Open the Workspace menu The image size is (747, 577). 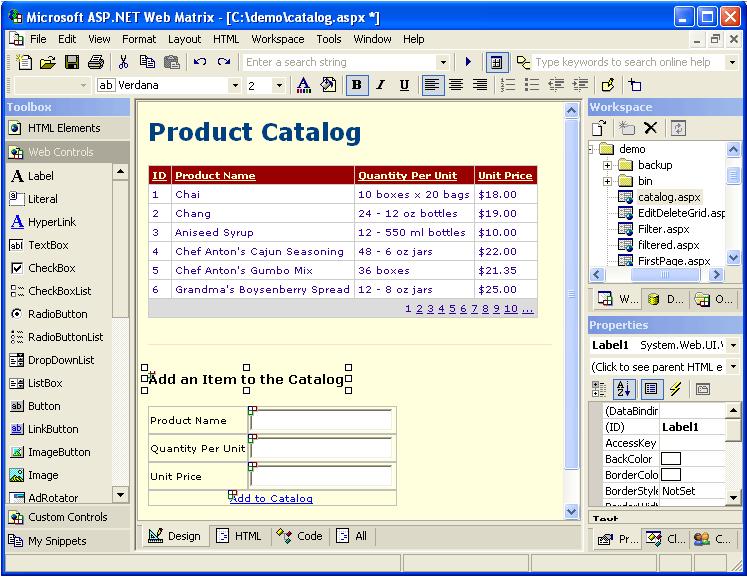point(278,39)
